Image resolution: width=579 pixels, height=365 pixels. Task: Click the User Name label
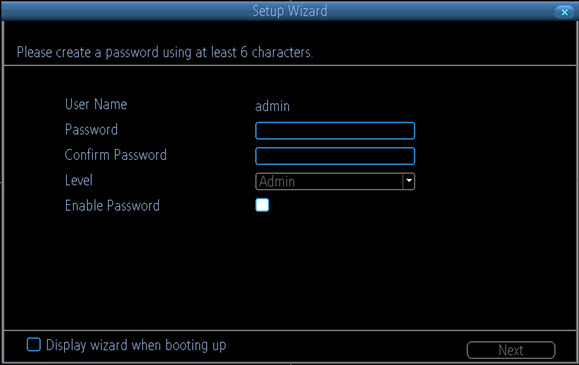coord(96,104)
